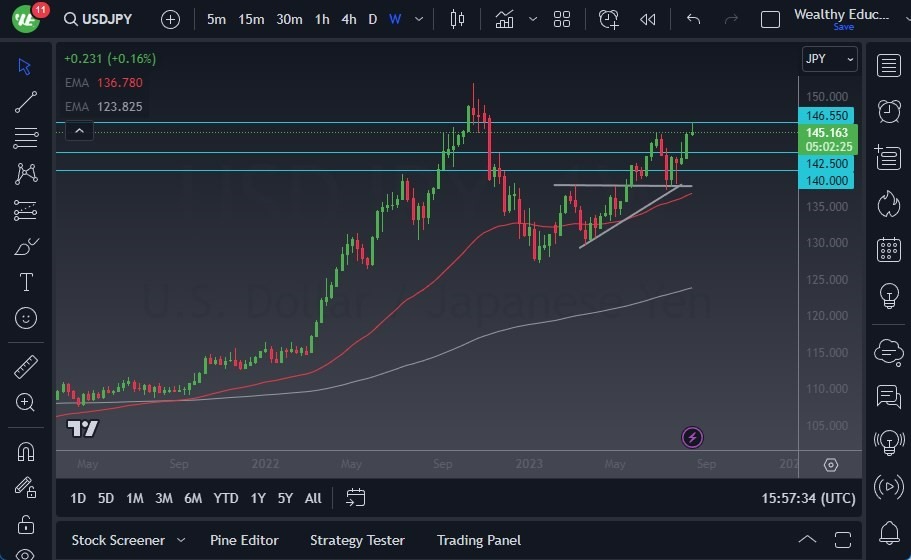This screenshot has height=560, width=911.
Task: Open the forecasting and measurement tools
Action: 26,210
